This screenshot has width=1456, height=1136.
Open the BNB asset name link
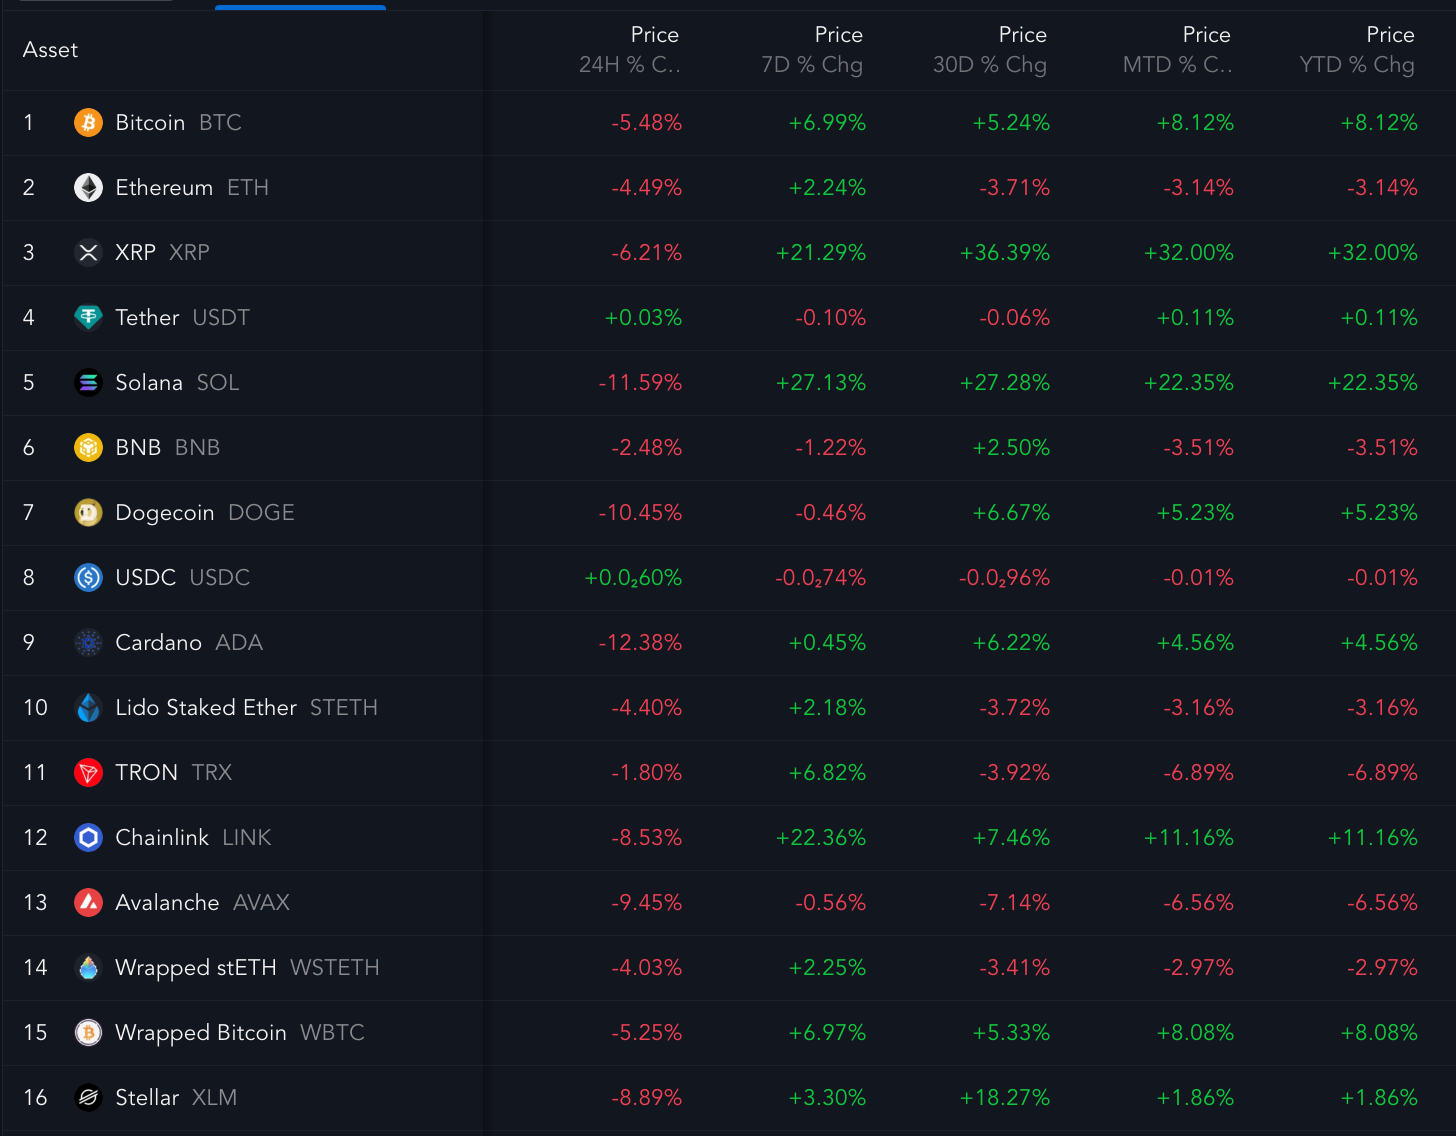pos(138,448)
